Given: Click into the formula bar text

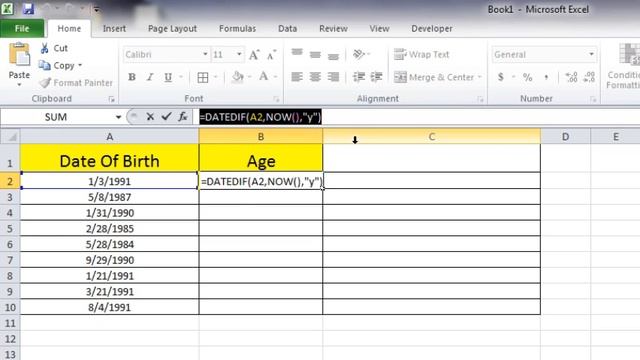Looking at the screenshot, I should tap(260, 117).
